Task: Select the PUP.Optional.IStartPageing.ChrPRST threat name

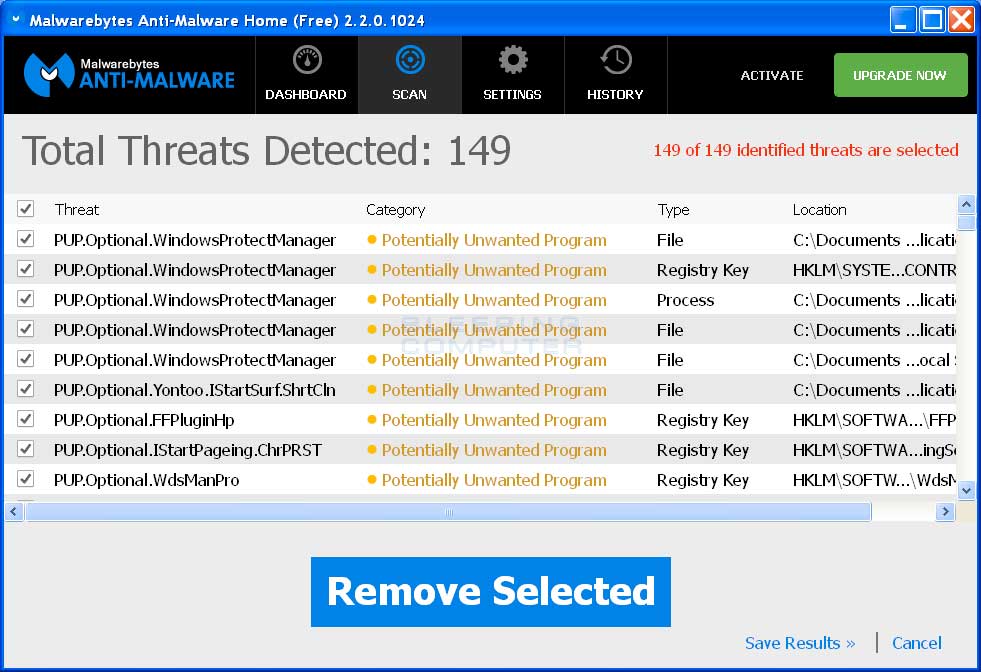Action: pyautogui.click(x=188, y=450)
